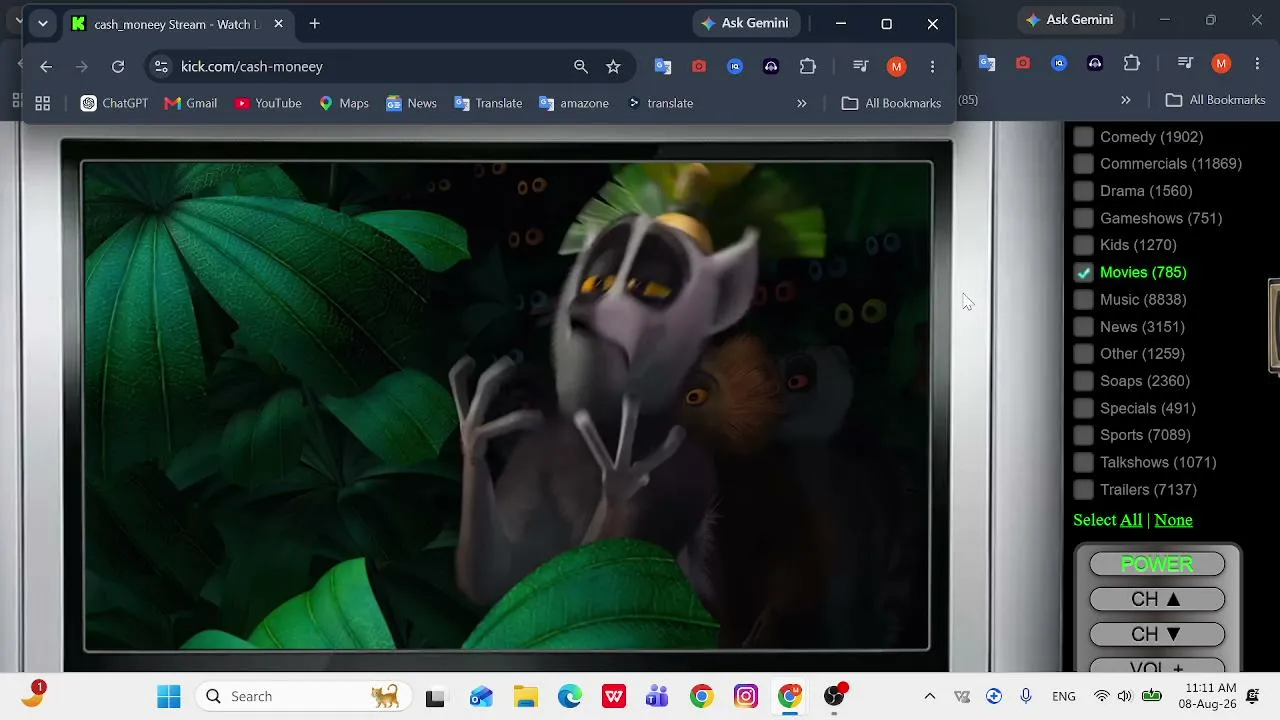Open media controls in the kick.com window
Viewport: 1280px width, 720px height.
(860, 67)
